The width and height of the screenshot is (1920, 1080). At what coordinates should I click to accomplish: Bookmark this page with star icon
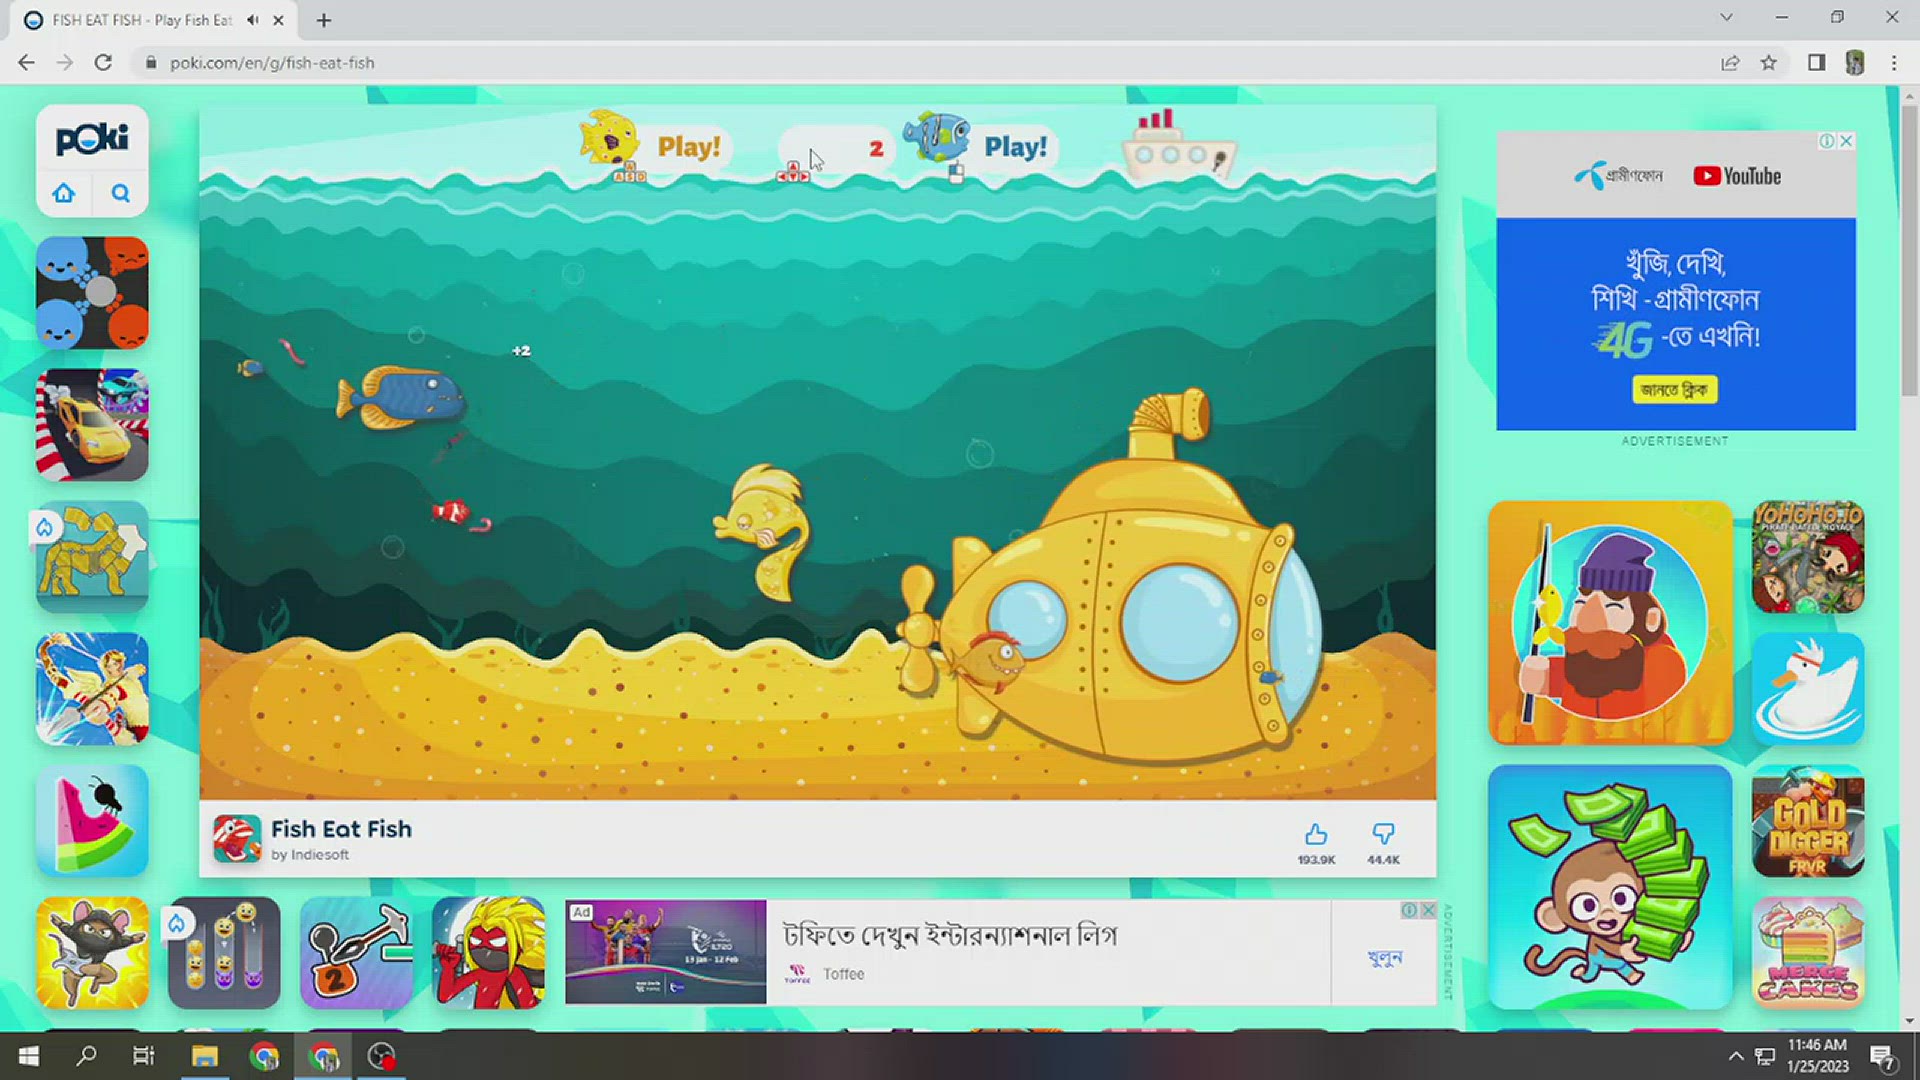pyautogui.click(x=1769, y=63)
